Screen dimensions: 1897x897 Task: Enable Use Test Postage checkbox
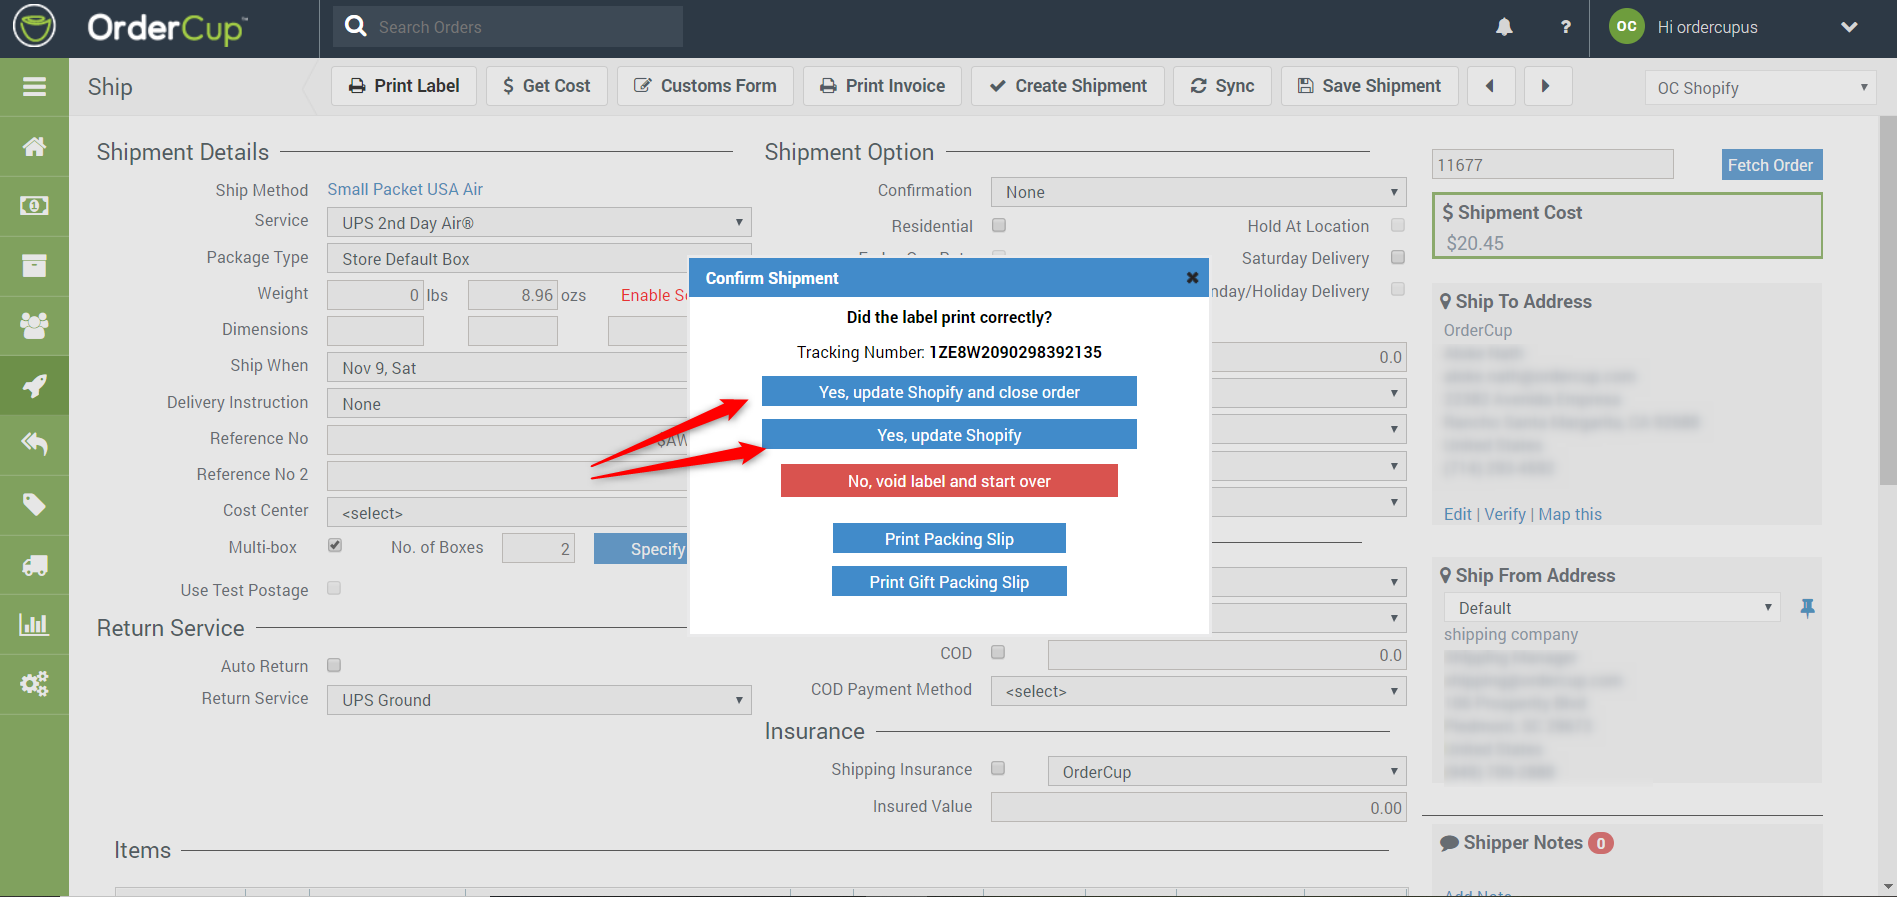coord(334,588)
